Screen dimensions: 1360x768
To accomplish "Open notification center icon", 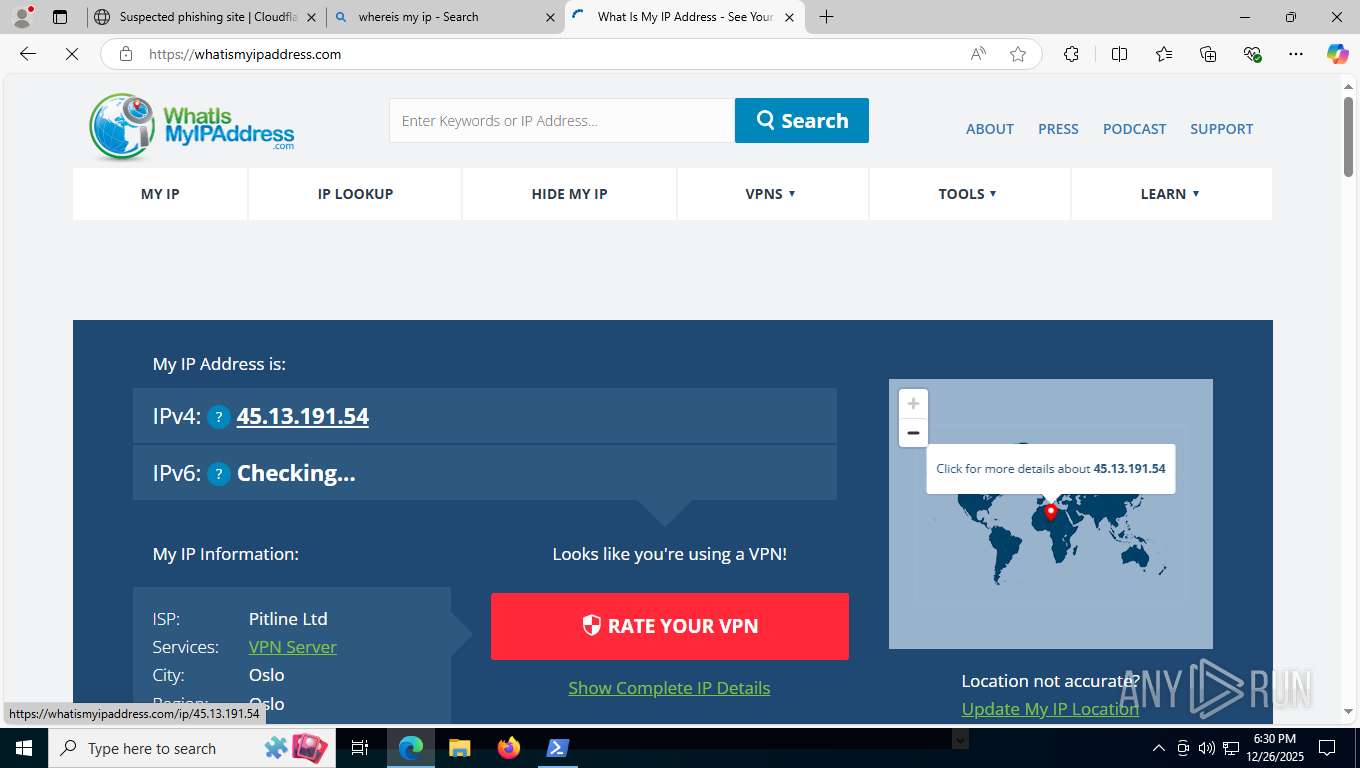I will point(1327,748).
